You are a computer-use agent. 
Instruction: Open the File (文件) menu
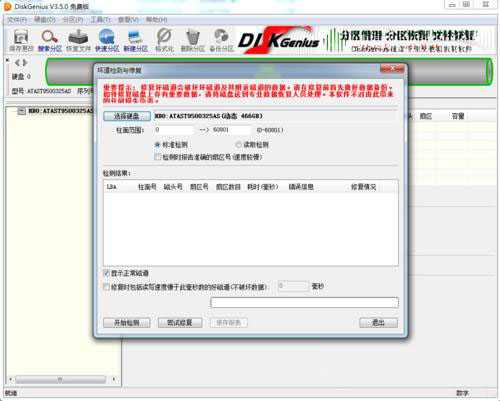click(17, 20)
